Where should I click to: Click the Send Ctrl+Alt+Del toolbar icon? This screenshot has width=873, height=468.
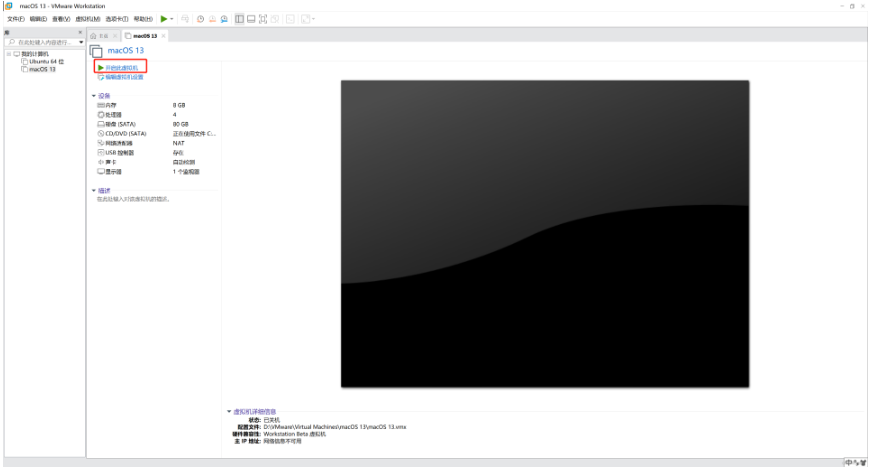click(x=186, y=19)
